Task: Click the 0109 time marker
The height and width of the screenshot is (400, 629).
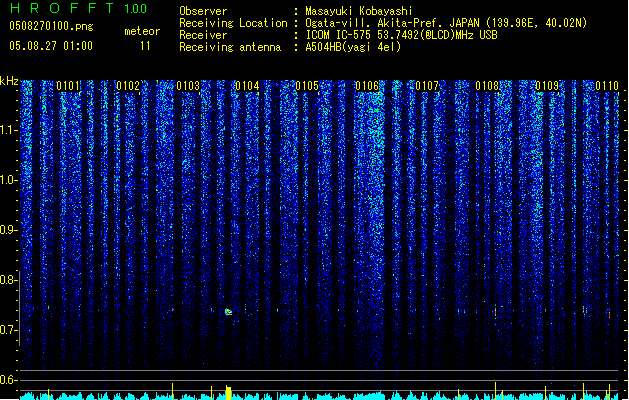Action: (547, 86)
